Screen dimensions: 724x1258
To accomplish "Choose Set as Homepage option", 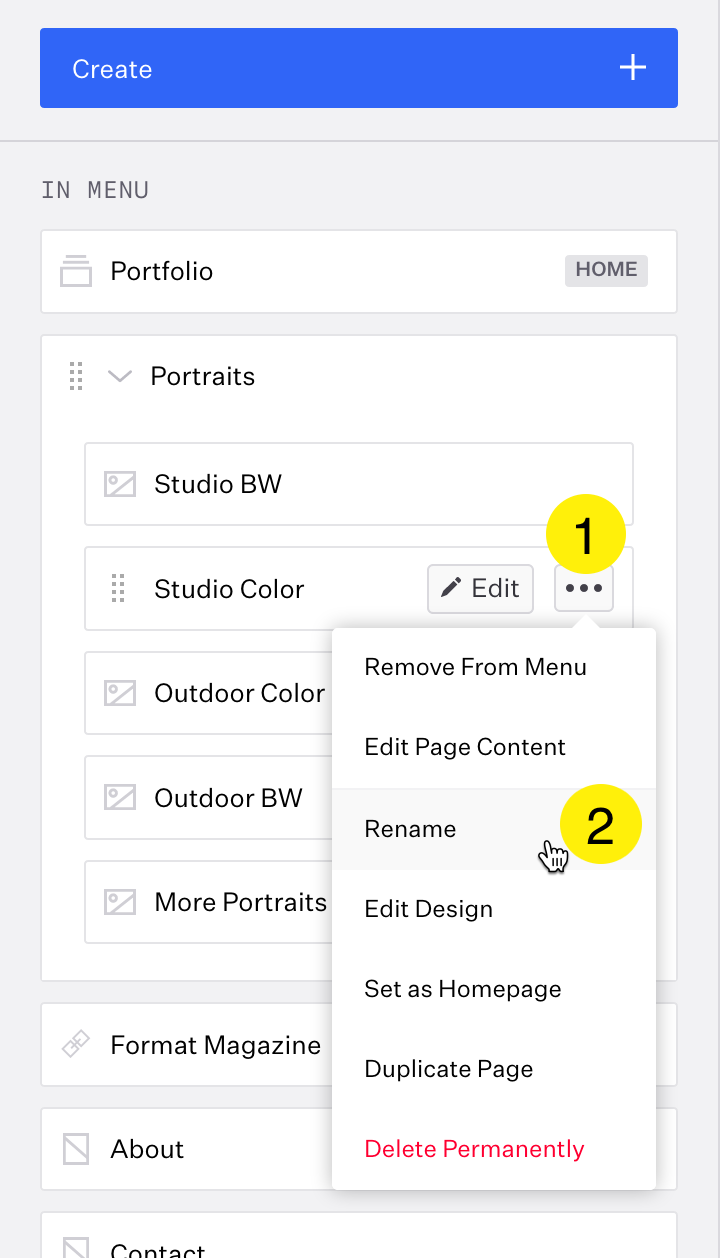I will (x=463, y=989).
